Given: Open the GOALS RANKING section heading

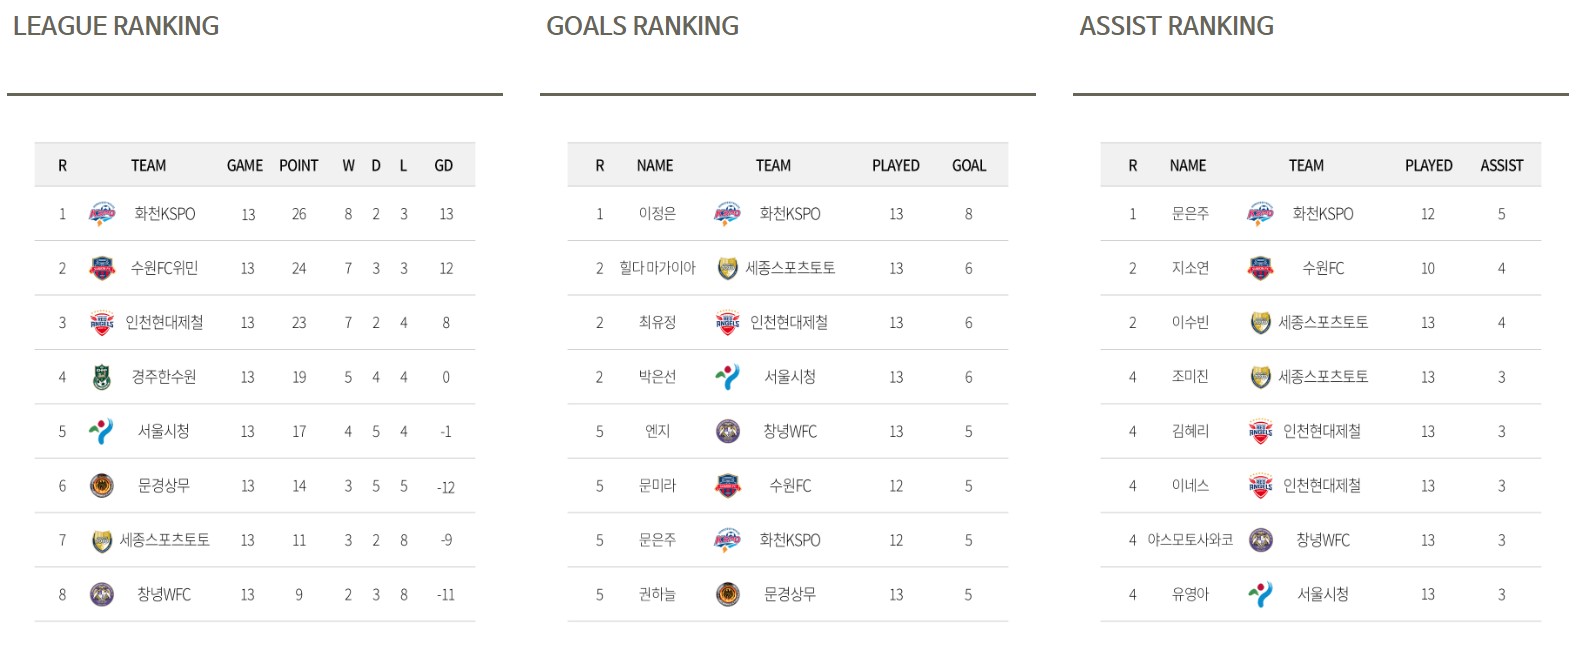Looking at the screenshot, I should [x=643, y=26].
